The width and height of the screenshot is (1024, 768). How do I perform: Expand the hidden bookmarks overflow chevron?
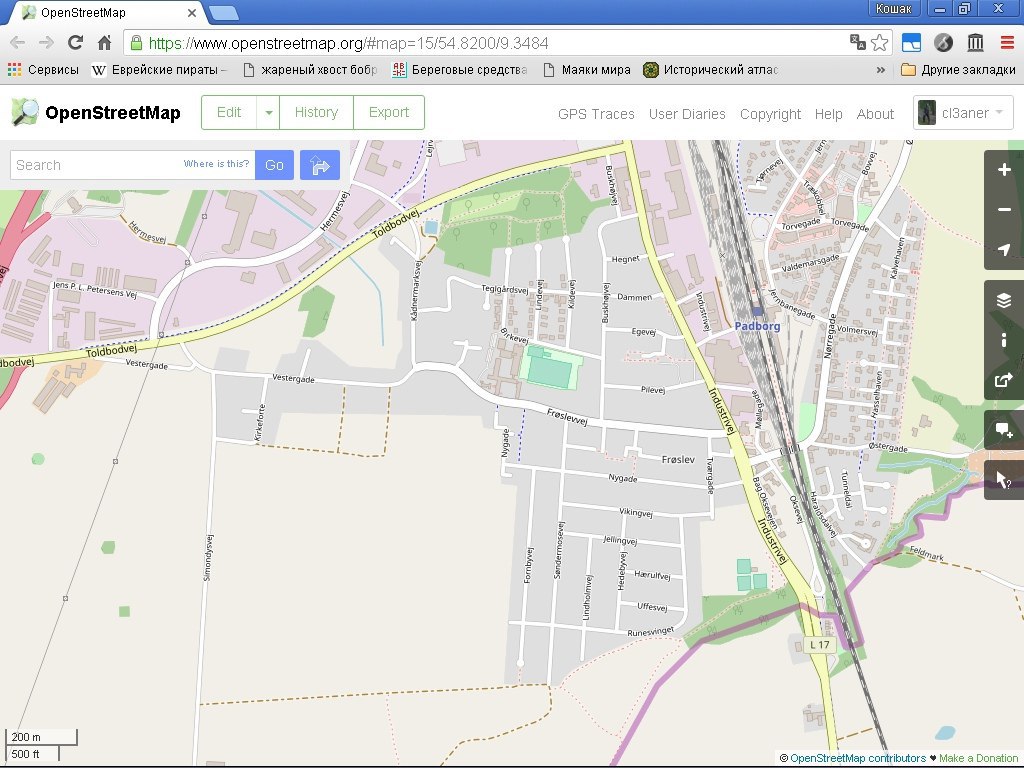click(x=881, y=70)
